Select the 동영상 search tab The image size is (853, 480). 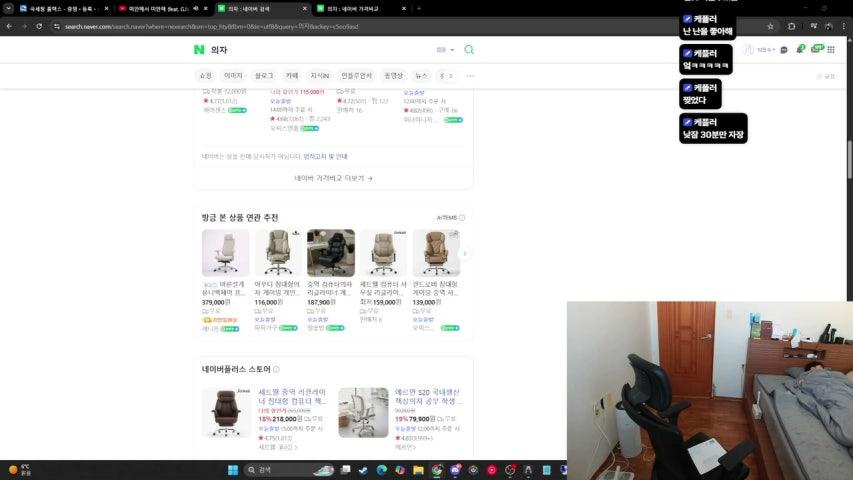[x=393, y=76]
